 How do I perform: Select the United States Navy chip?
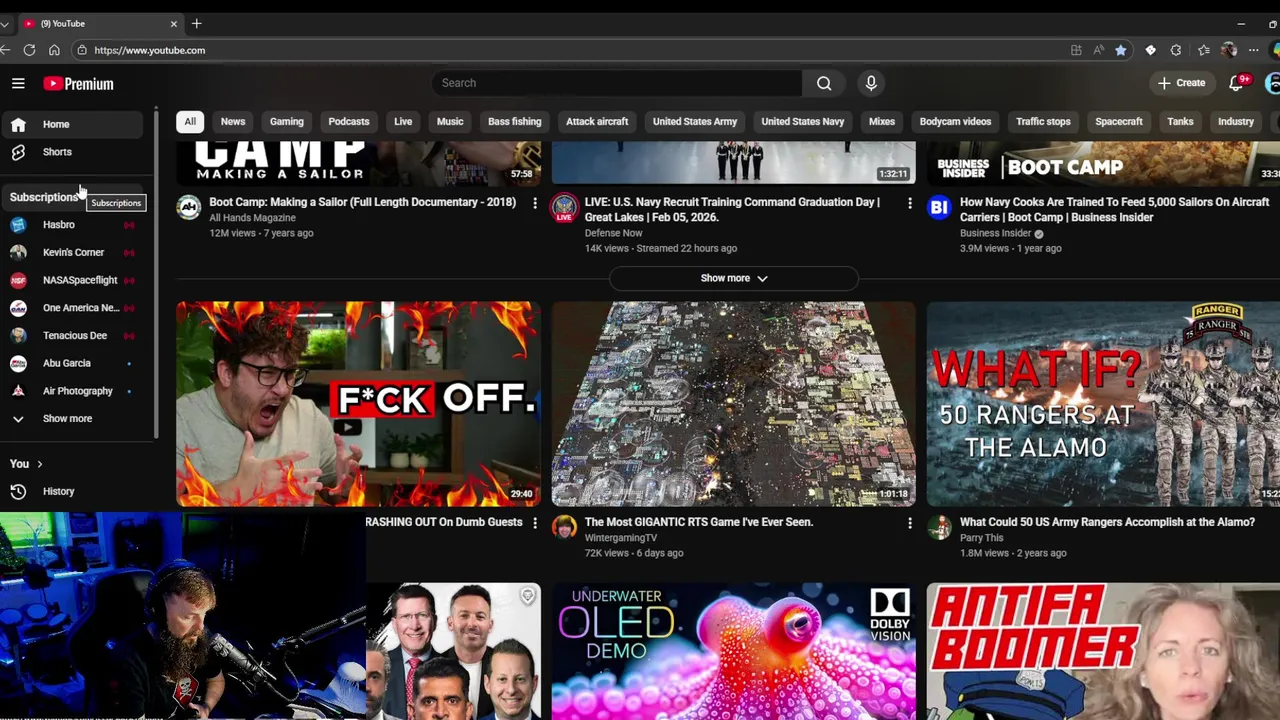point(803,122)
